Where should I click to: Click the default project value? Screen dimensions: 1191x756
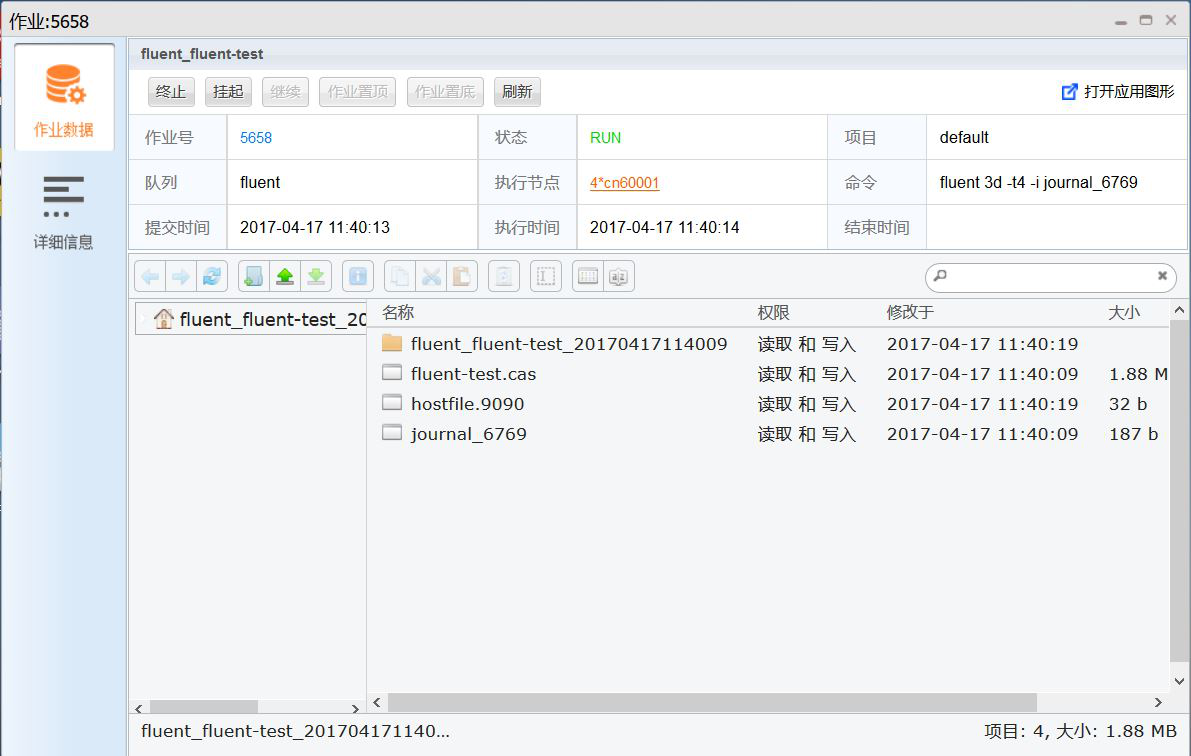(x=964, y=138)
